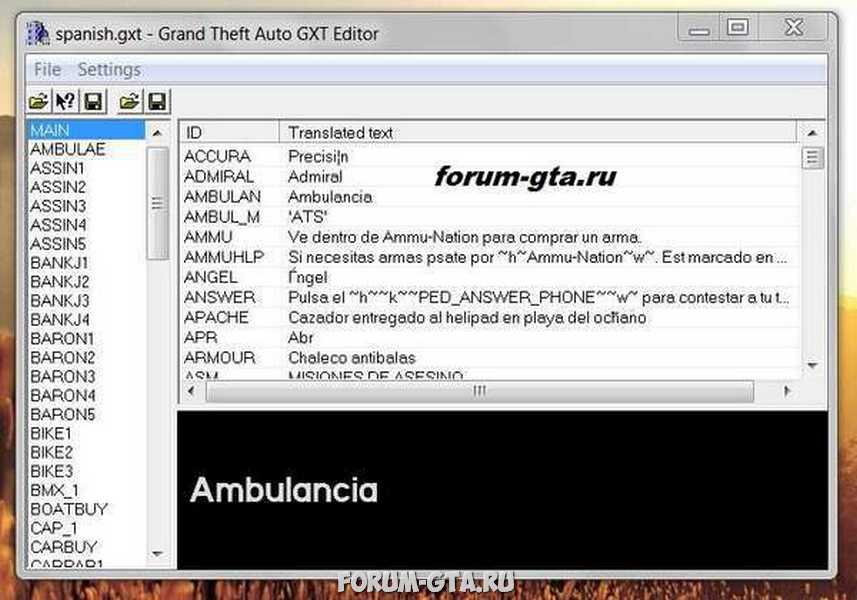Image resolution: width=857 pixels, height=600 pixels.
Task: Select the ANGEL row
Action: point(490,277)
